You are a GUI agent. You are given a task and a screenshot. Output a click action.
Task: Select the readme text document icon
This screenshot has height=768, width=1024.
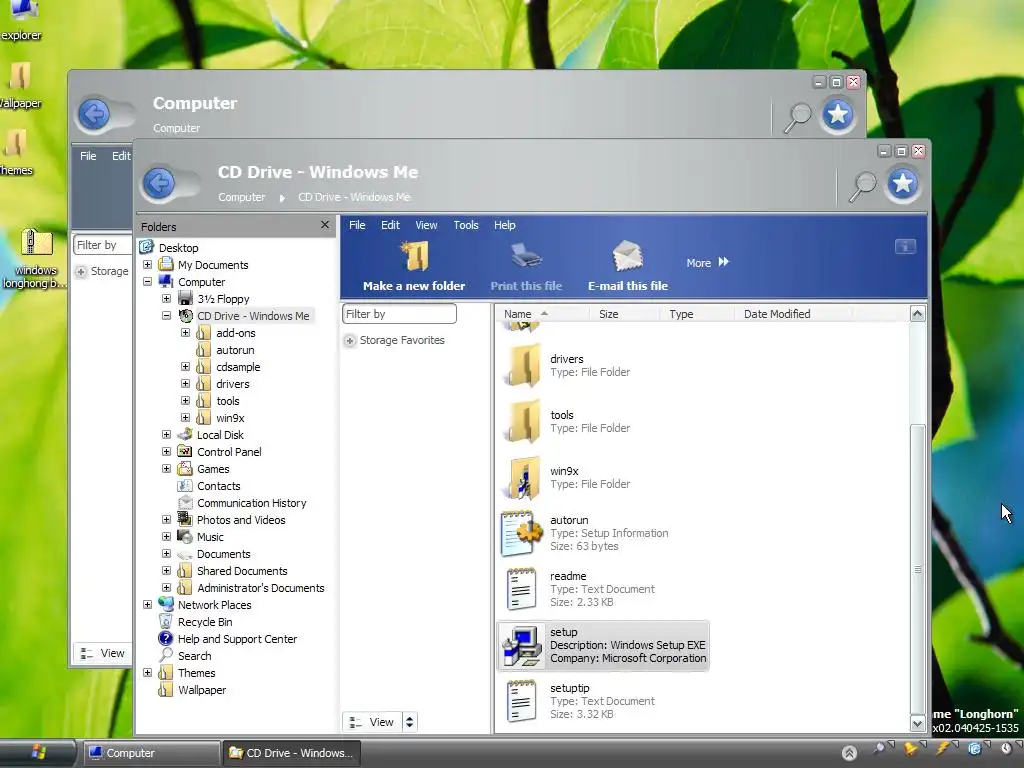(x=521, y=589)
